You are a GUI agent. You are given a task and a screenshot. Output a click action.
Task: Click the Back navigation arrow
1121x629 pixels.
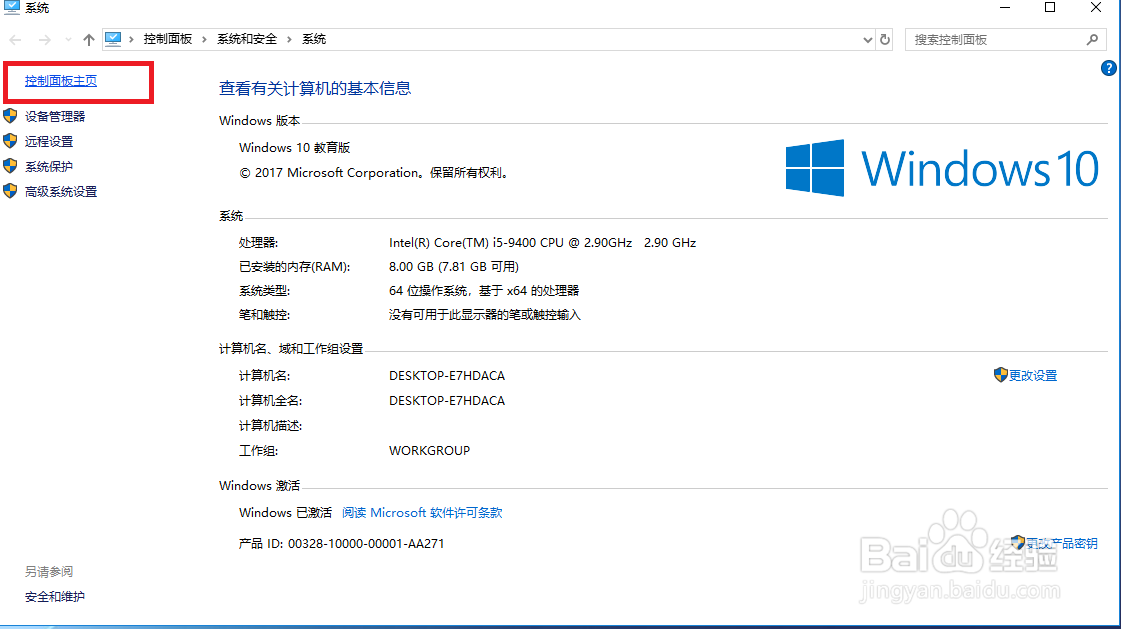(16, 40)
